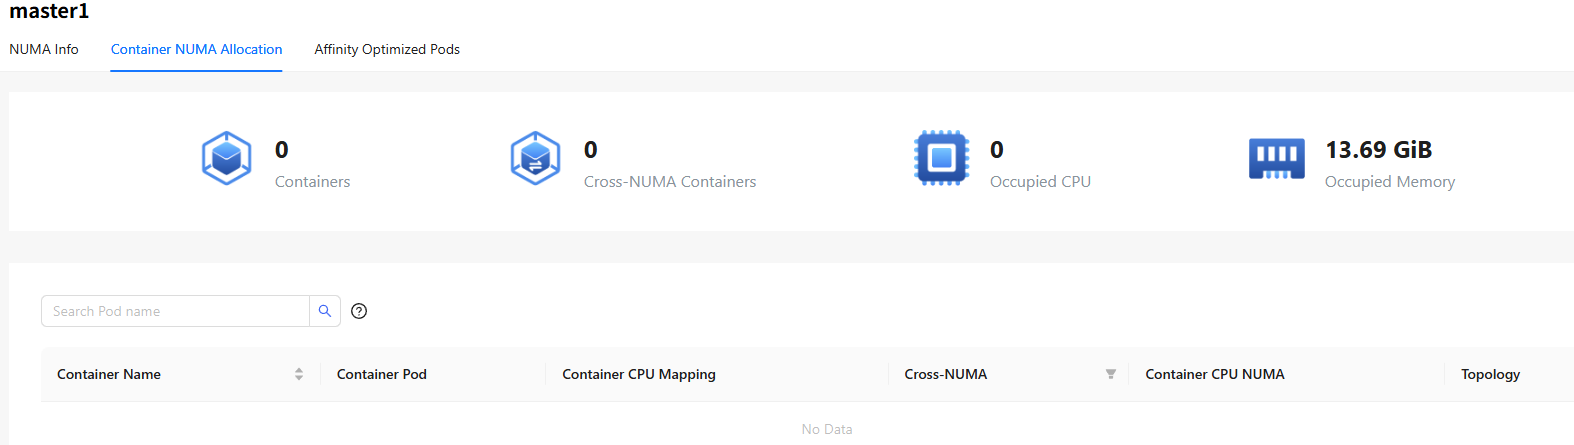Switch to the NUMA Info tab
This screenshot has width=1574, height=445.
pyautogui.click(x=44, y=49)
